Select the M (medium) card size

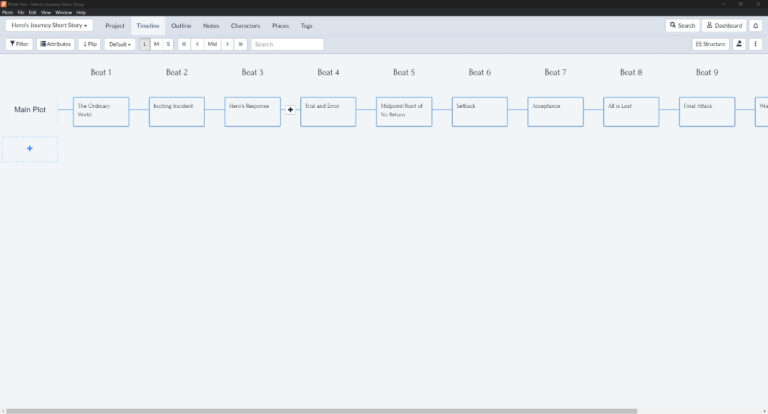tap(156, 44)
